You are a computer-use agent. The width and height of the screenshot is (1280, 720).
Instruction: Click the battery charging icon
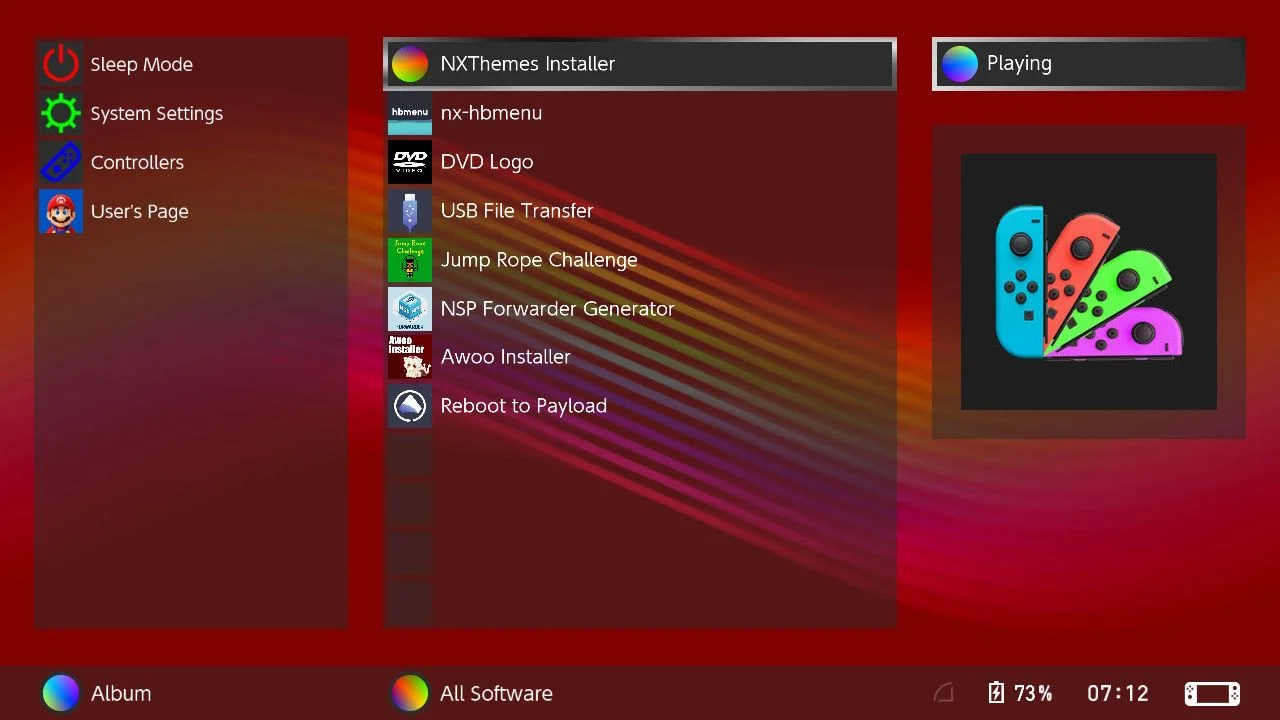point(996,693)
